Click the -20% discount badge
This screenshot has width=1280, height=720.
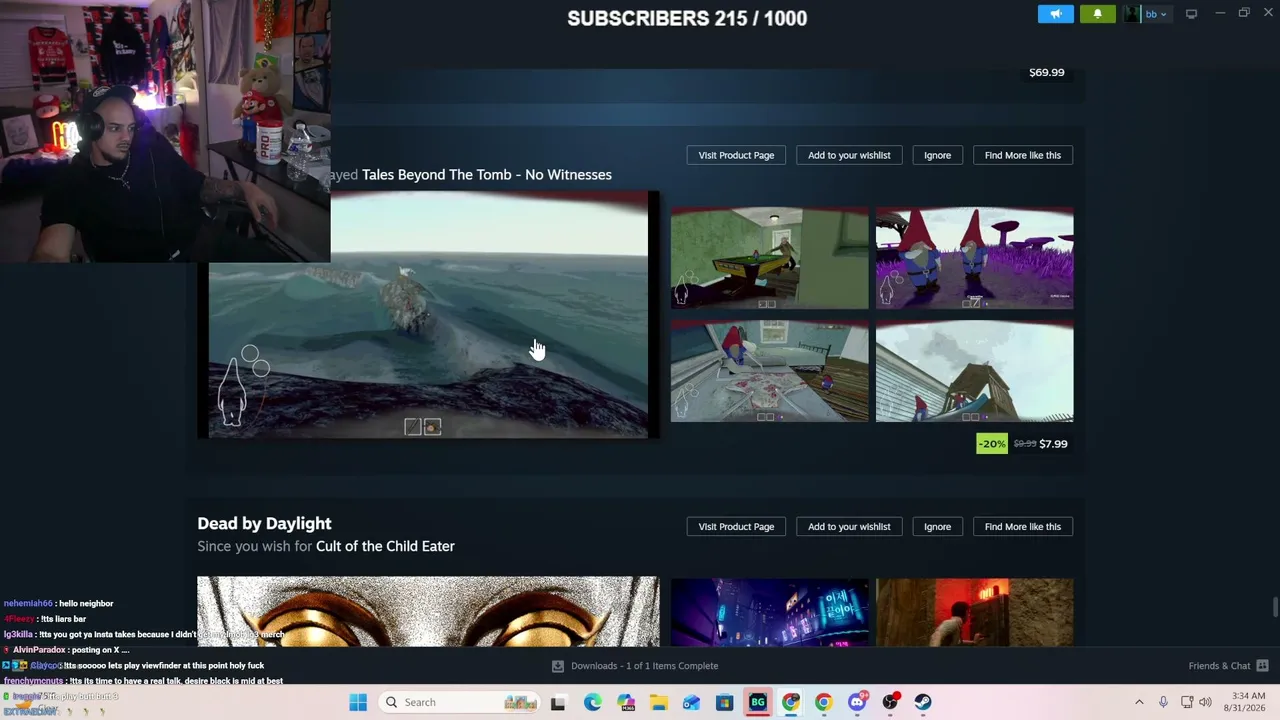tap(992, 444)
